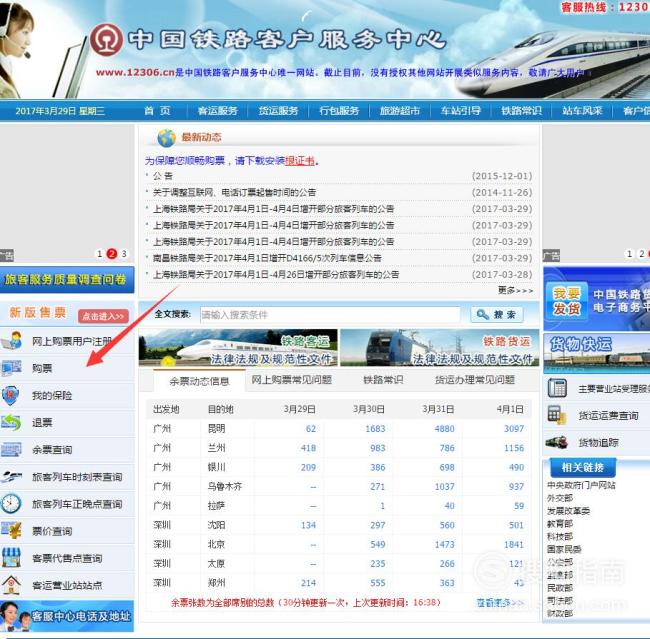Open 行包服务 navigation item

(339, 110)
